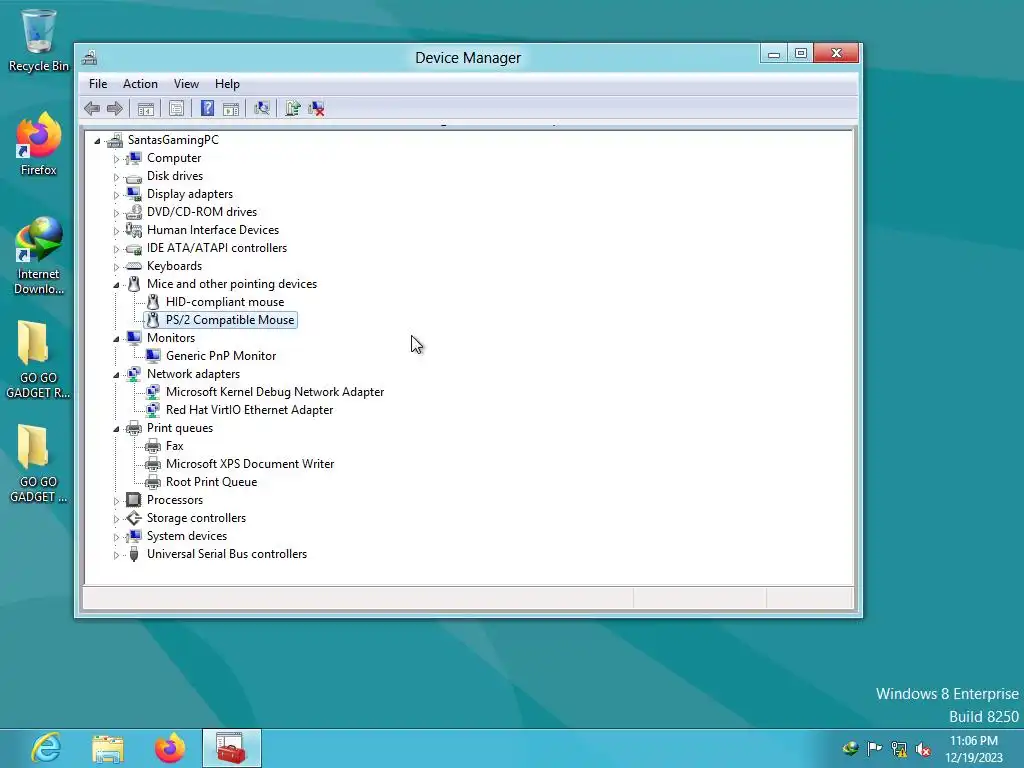
Task: Expand the DVD/CD-ROM drives category
Action: [116, 212]
